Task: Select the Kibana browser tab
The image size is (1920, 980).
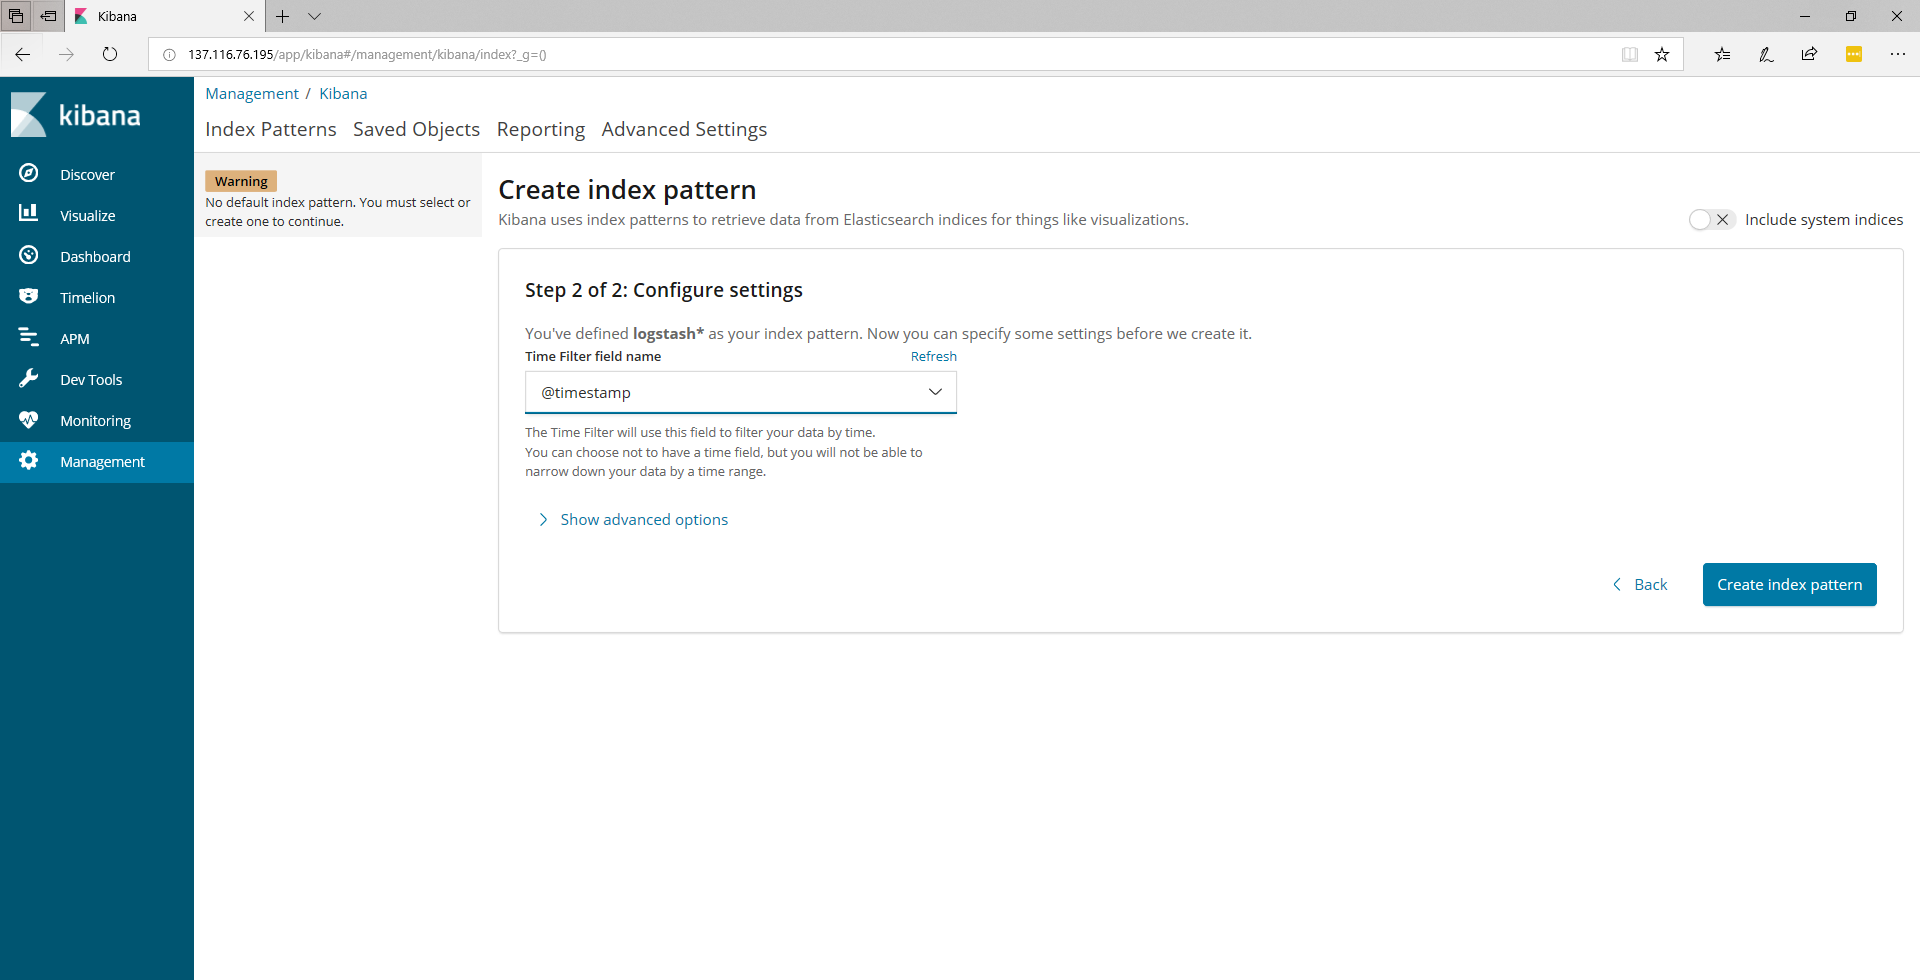Action: [165, 16]
